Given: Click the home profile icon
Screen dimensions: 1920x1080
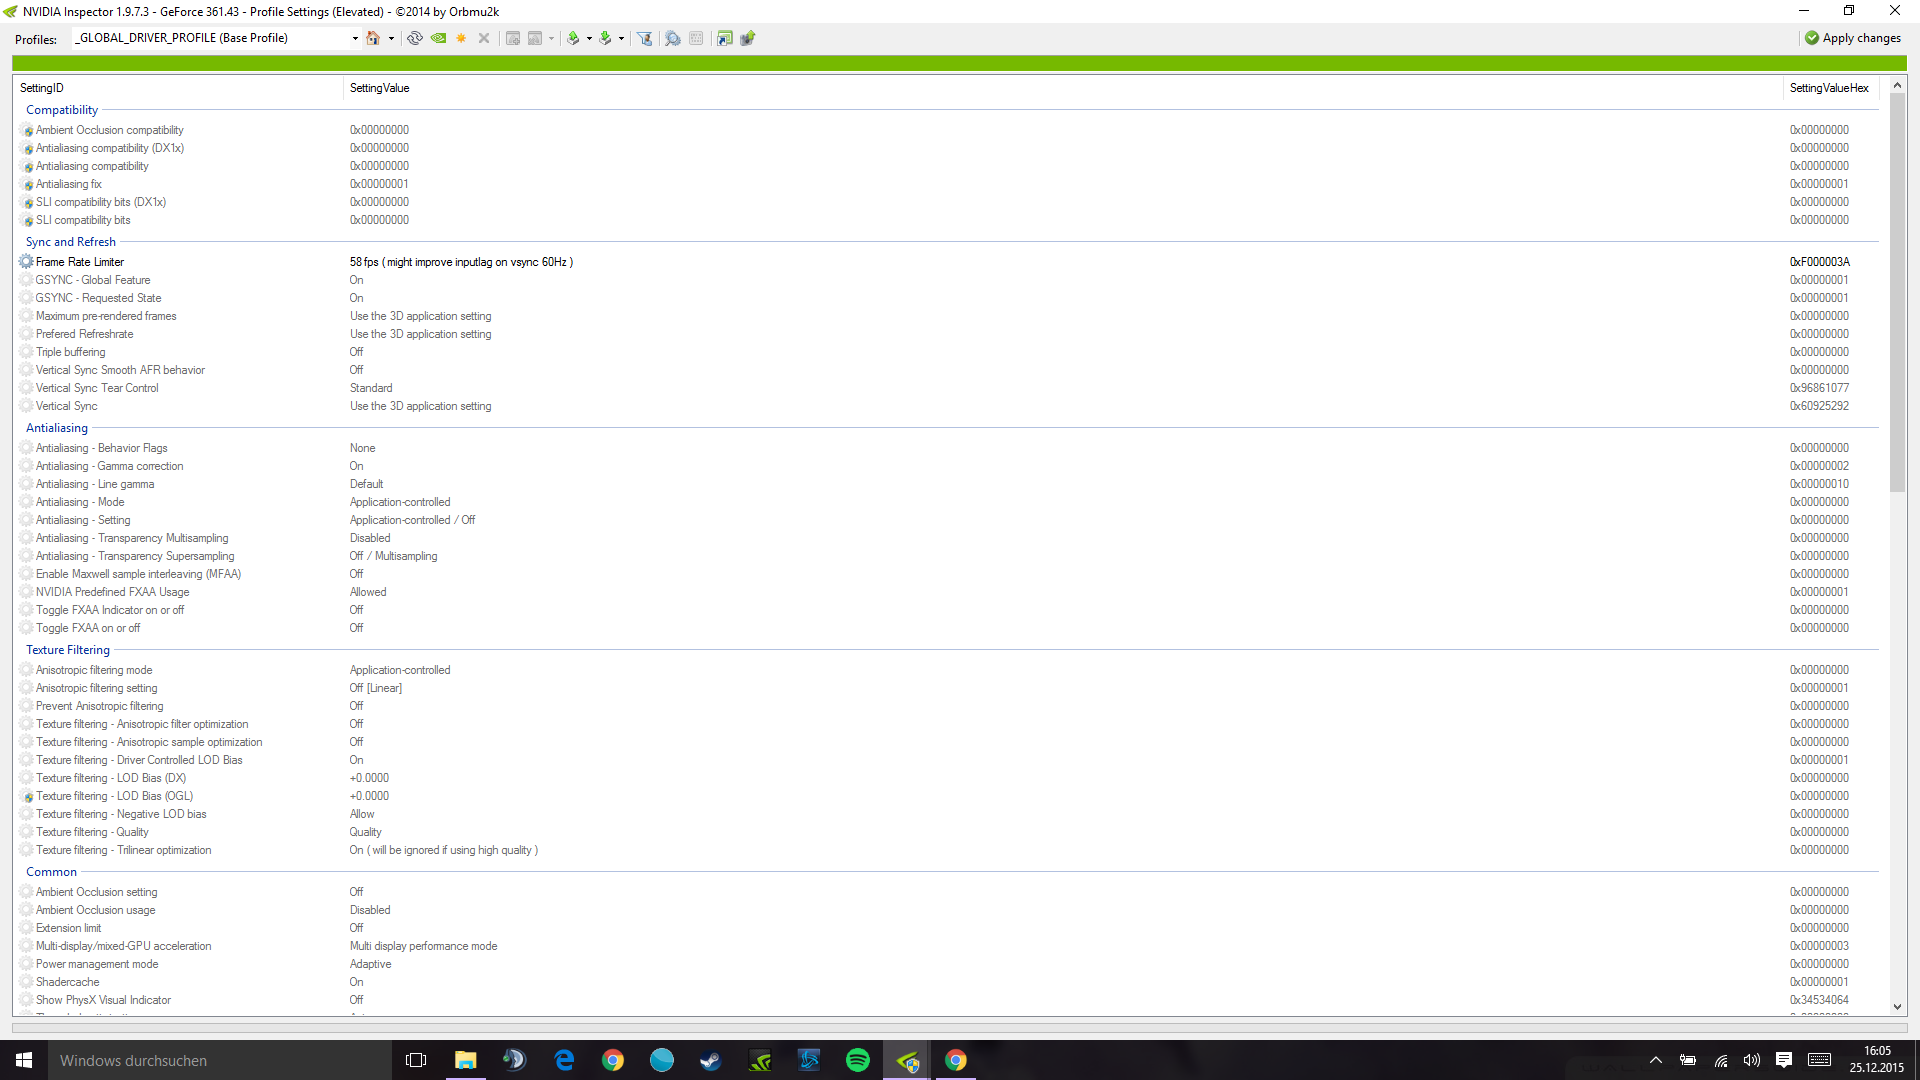Looking at the screenshot, I should click(373, 38).
